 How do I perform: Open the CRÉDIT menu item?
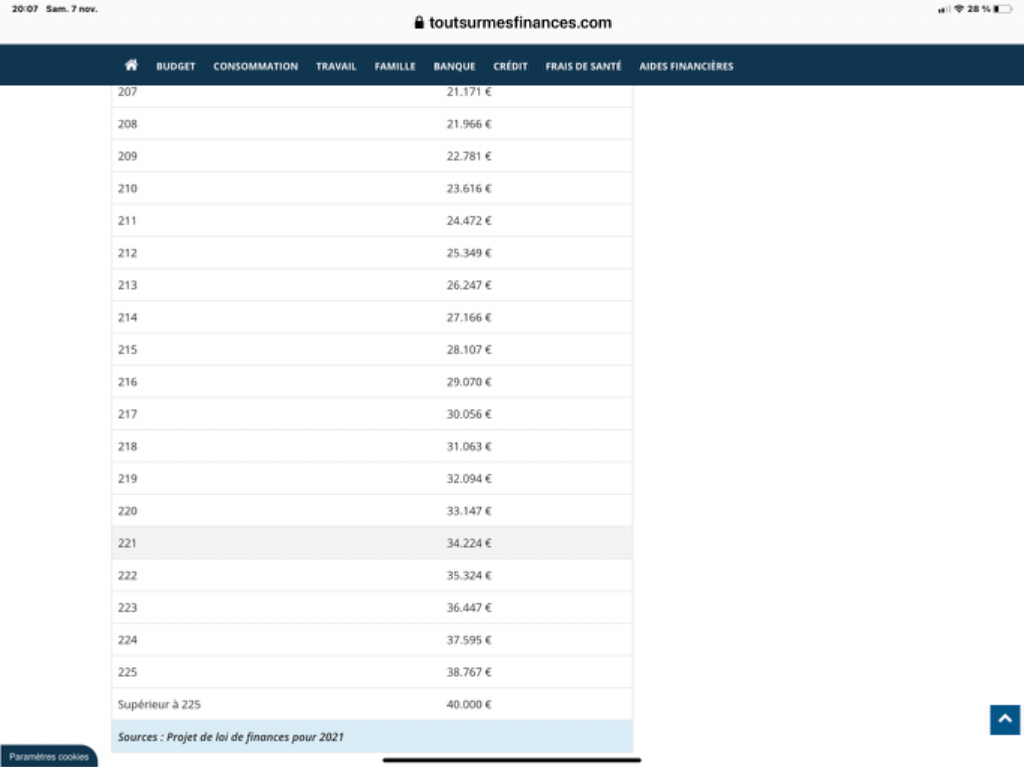pos(510,67)
